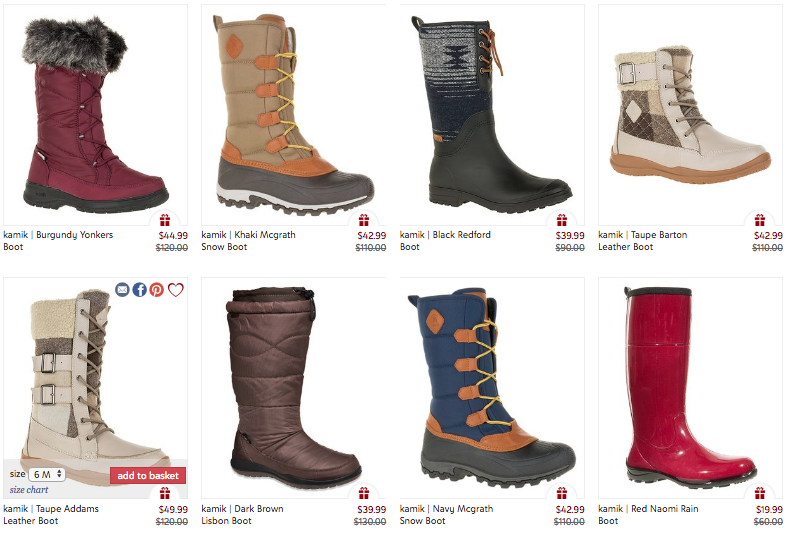Click gift icon under Black Redford Boot
Image resolution: width=788 pixels, height=546 pixels.
click(x=562, y=220)
